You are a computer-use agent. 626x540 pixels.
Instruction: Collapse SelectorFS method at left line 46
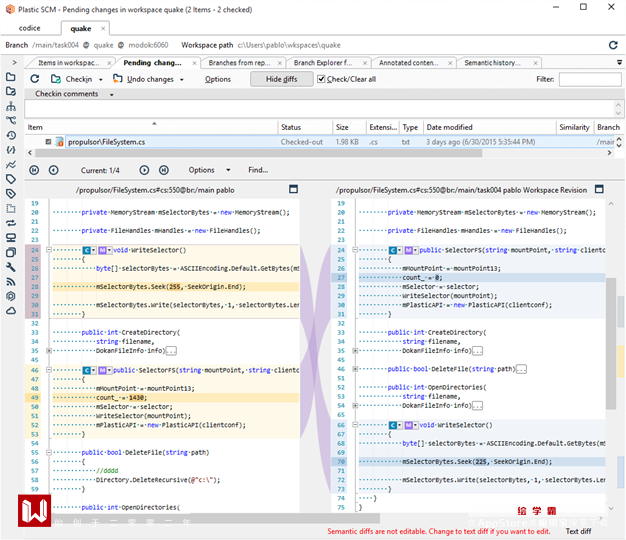coord(49,370)
